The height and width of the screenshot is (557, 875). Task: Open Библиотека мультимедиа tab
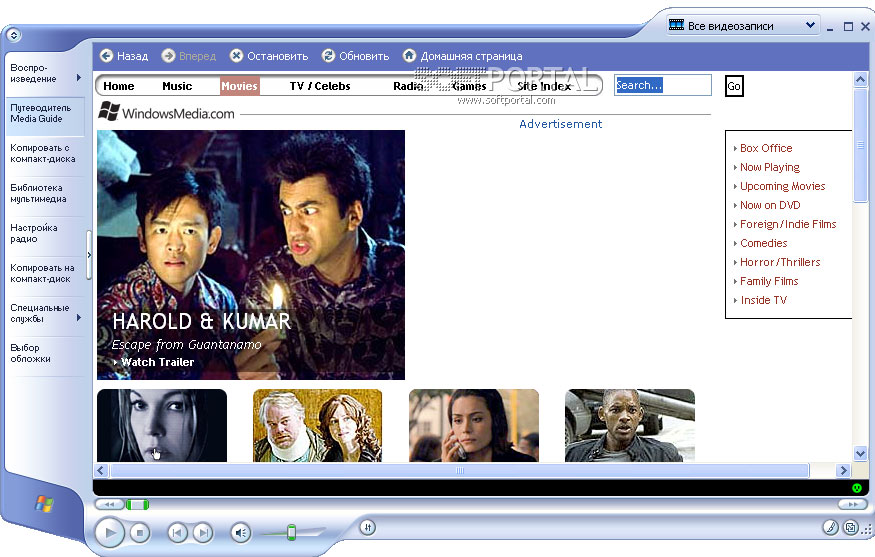[45, 194]
